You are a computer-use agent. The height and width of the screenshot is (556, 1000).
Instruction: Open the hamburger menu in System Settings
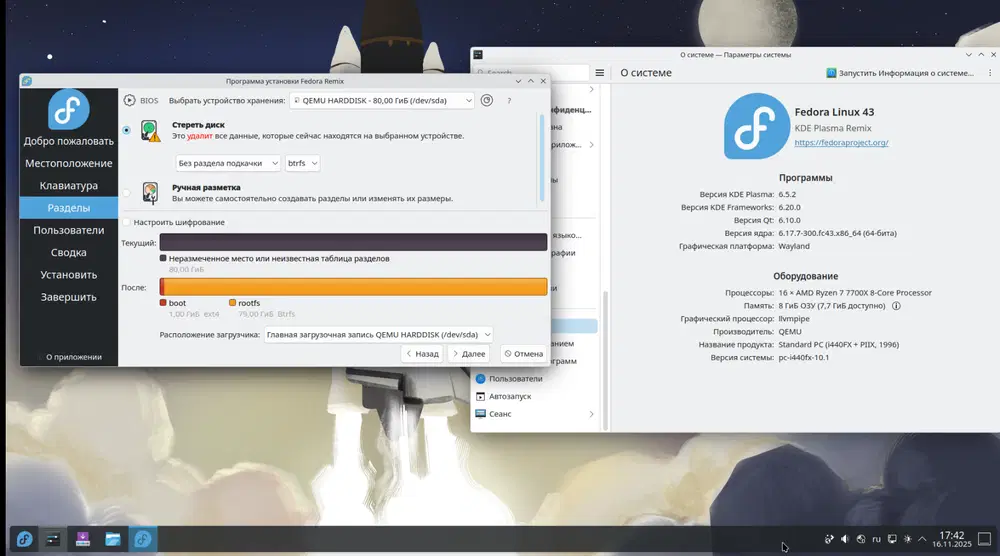click(599, 73)
